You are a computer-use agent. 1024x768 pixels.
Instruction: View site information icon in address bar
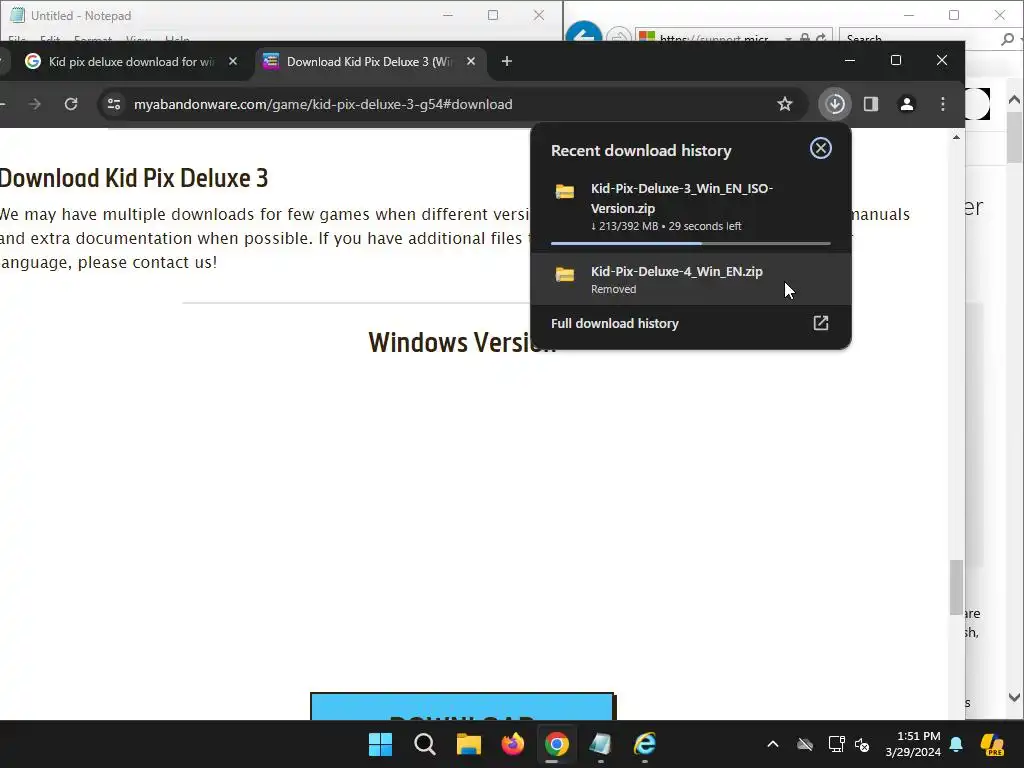[x=114, y=104]
